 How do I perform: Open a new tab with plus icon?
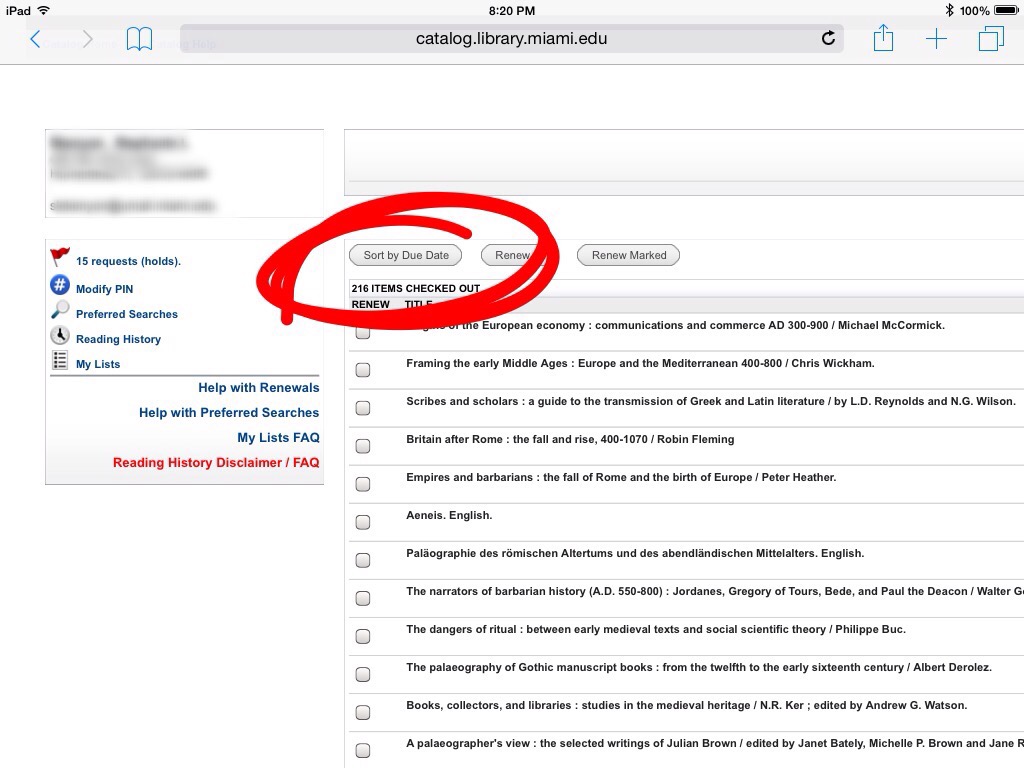(936, 39)
